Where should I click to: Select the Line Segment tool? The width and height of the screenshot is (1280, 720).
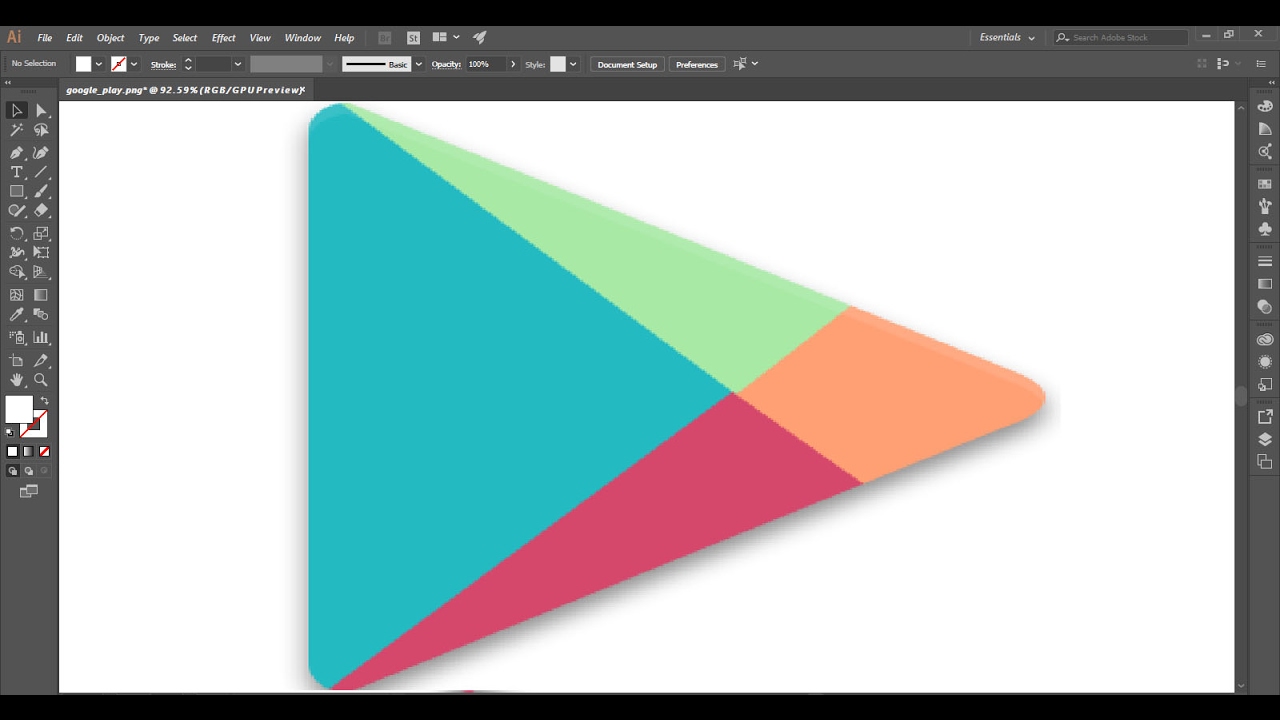(42, 172)
